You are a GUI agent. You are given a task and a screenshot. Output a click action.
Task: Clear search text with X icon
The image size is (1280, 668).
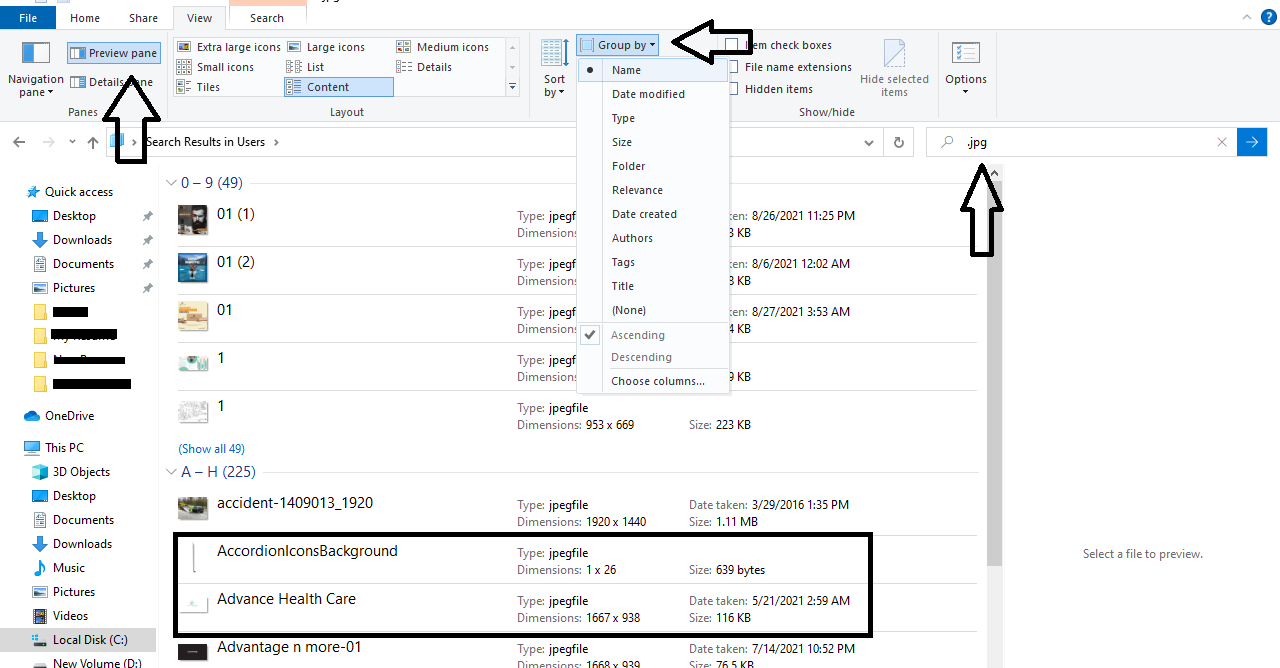1221,143
